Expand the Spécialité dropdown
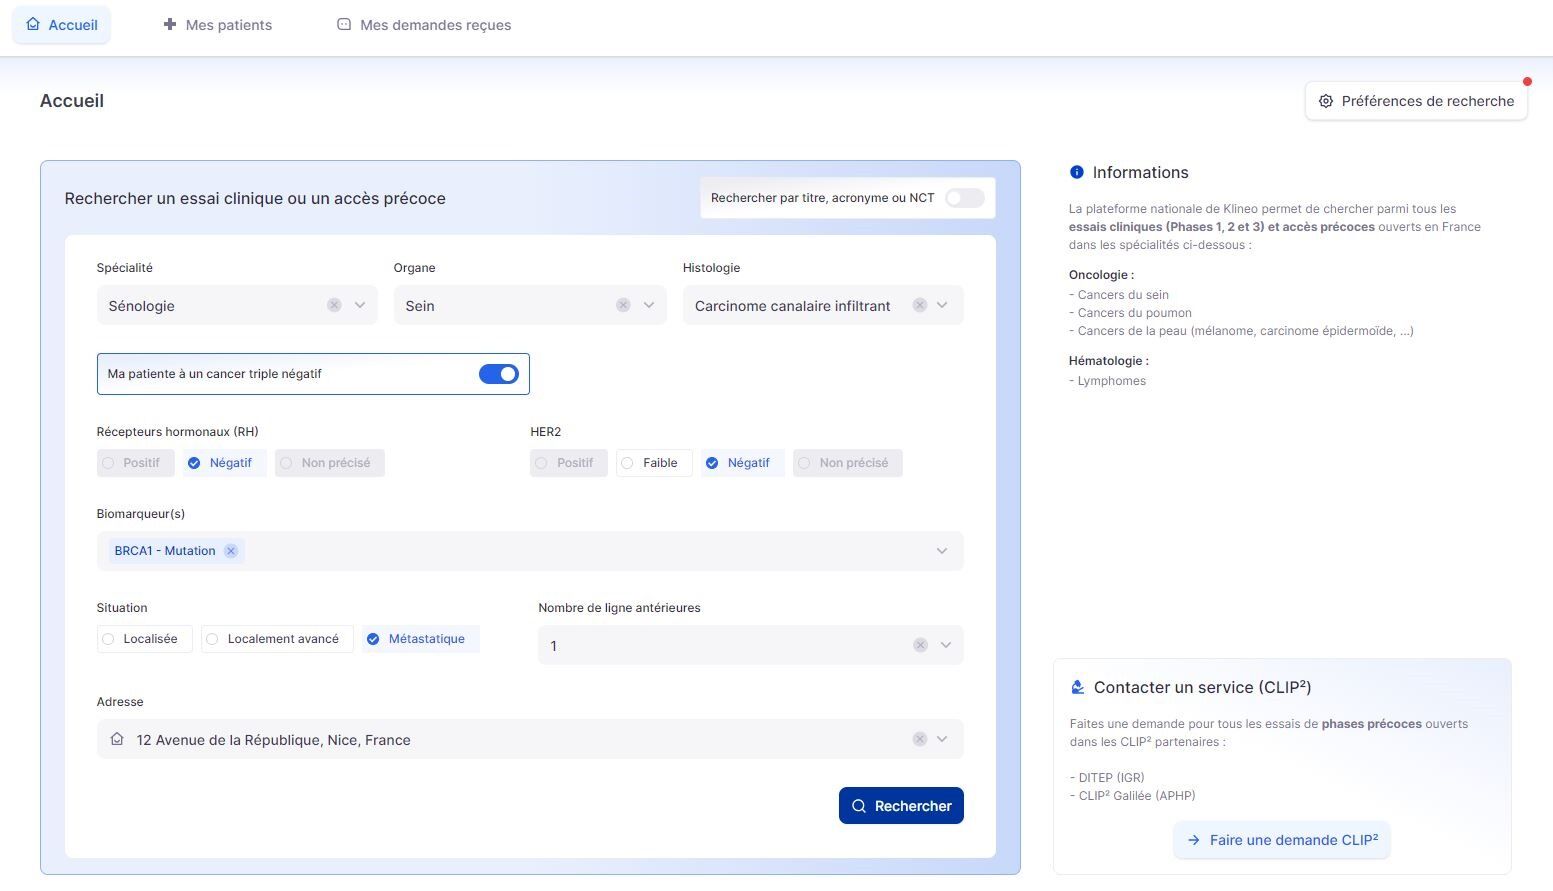This screenshot has width=1553, height=891. click(360, 305)
